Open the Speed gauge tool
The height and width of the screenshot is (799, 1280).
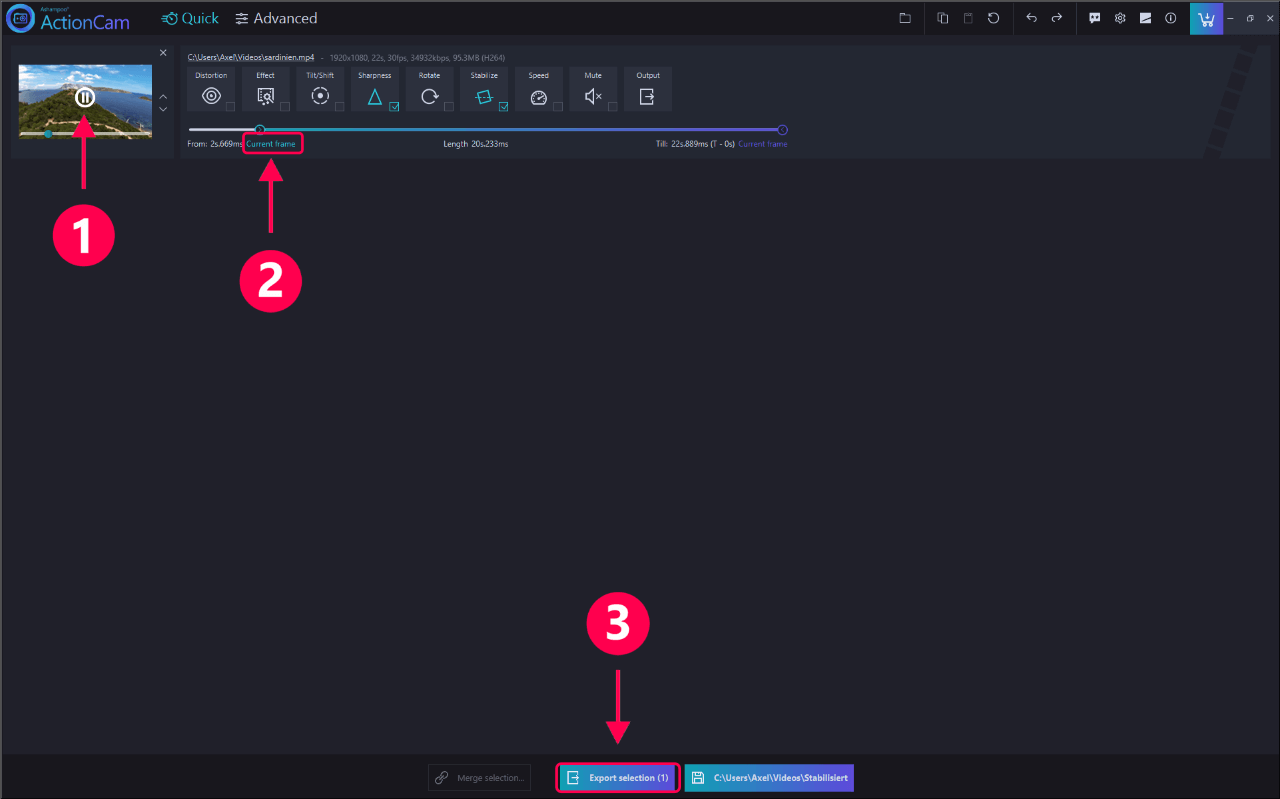click(538, 97)
